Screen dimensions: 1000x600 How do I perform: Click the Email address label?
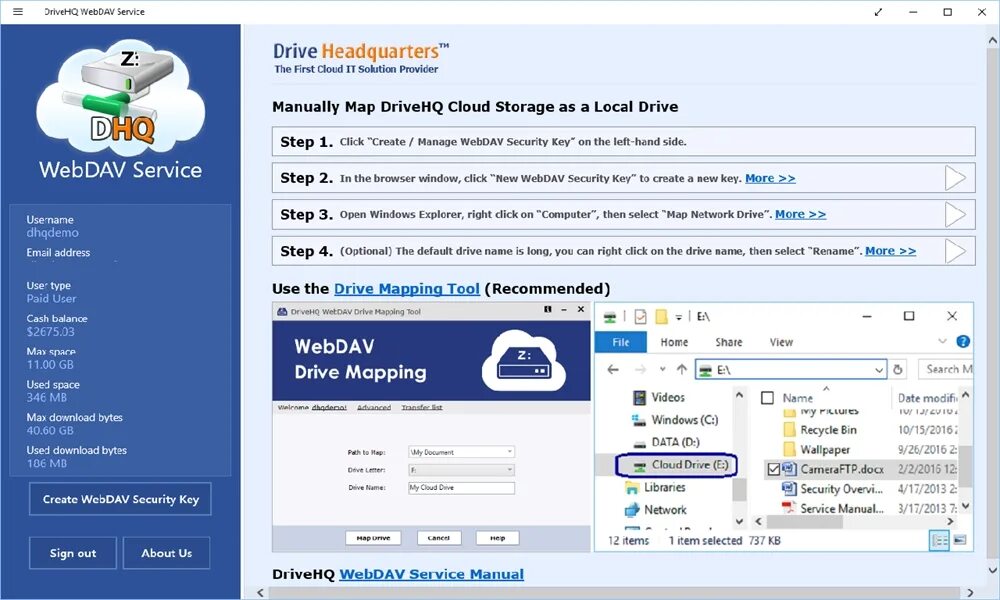[58, 252]
